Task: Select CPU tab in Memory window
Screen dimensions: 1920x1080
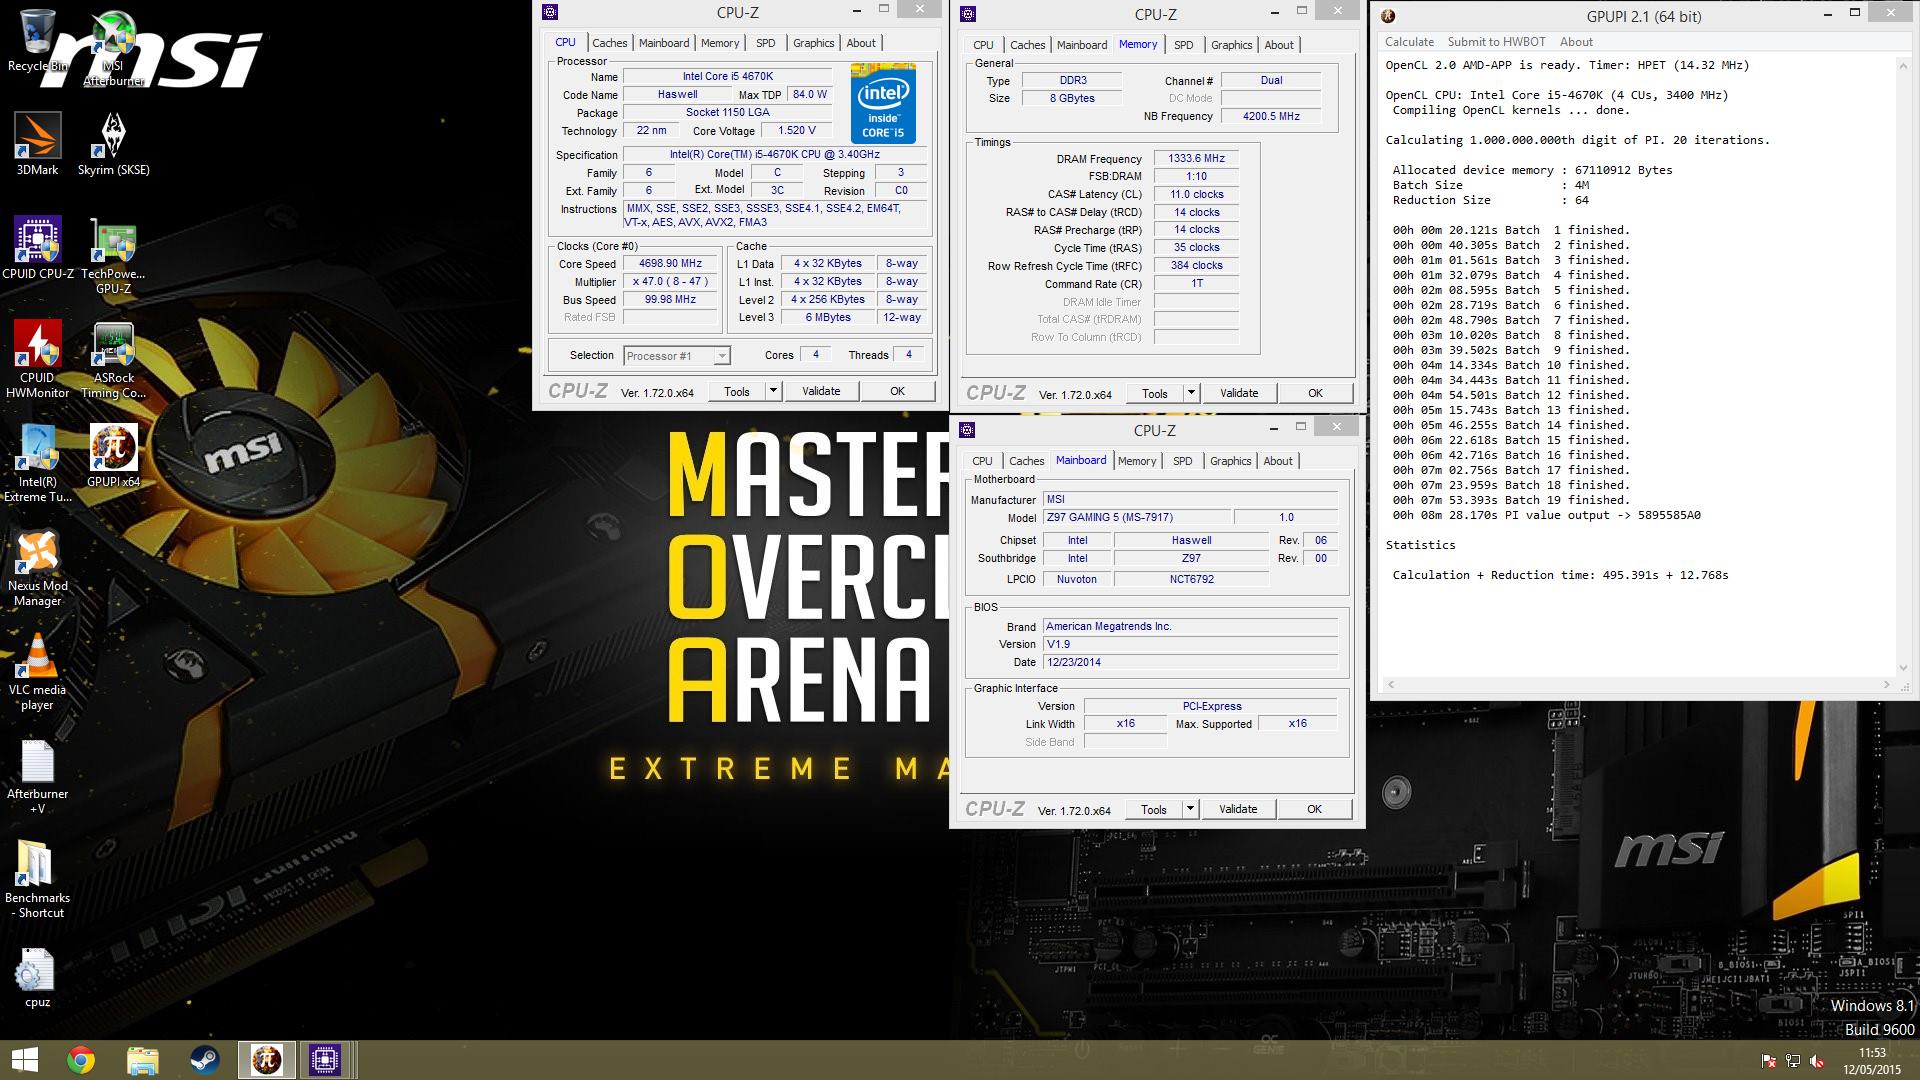Action: 983,45
